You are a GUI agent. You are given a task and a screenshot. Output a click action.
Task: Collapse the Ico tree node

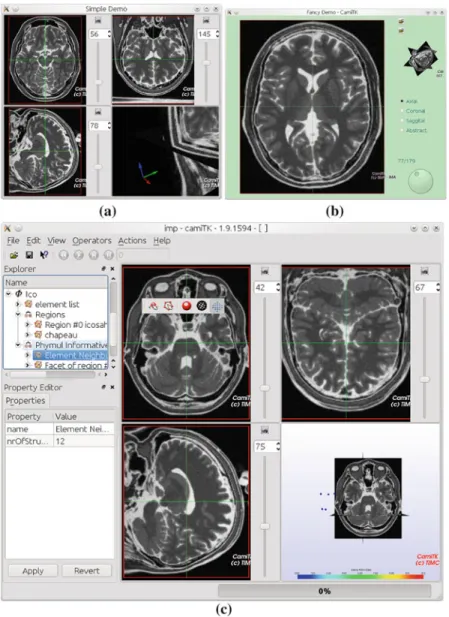coord(8,294)
